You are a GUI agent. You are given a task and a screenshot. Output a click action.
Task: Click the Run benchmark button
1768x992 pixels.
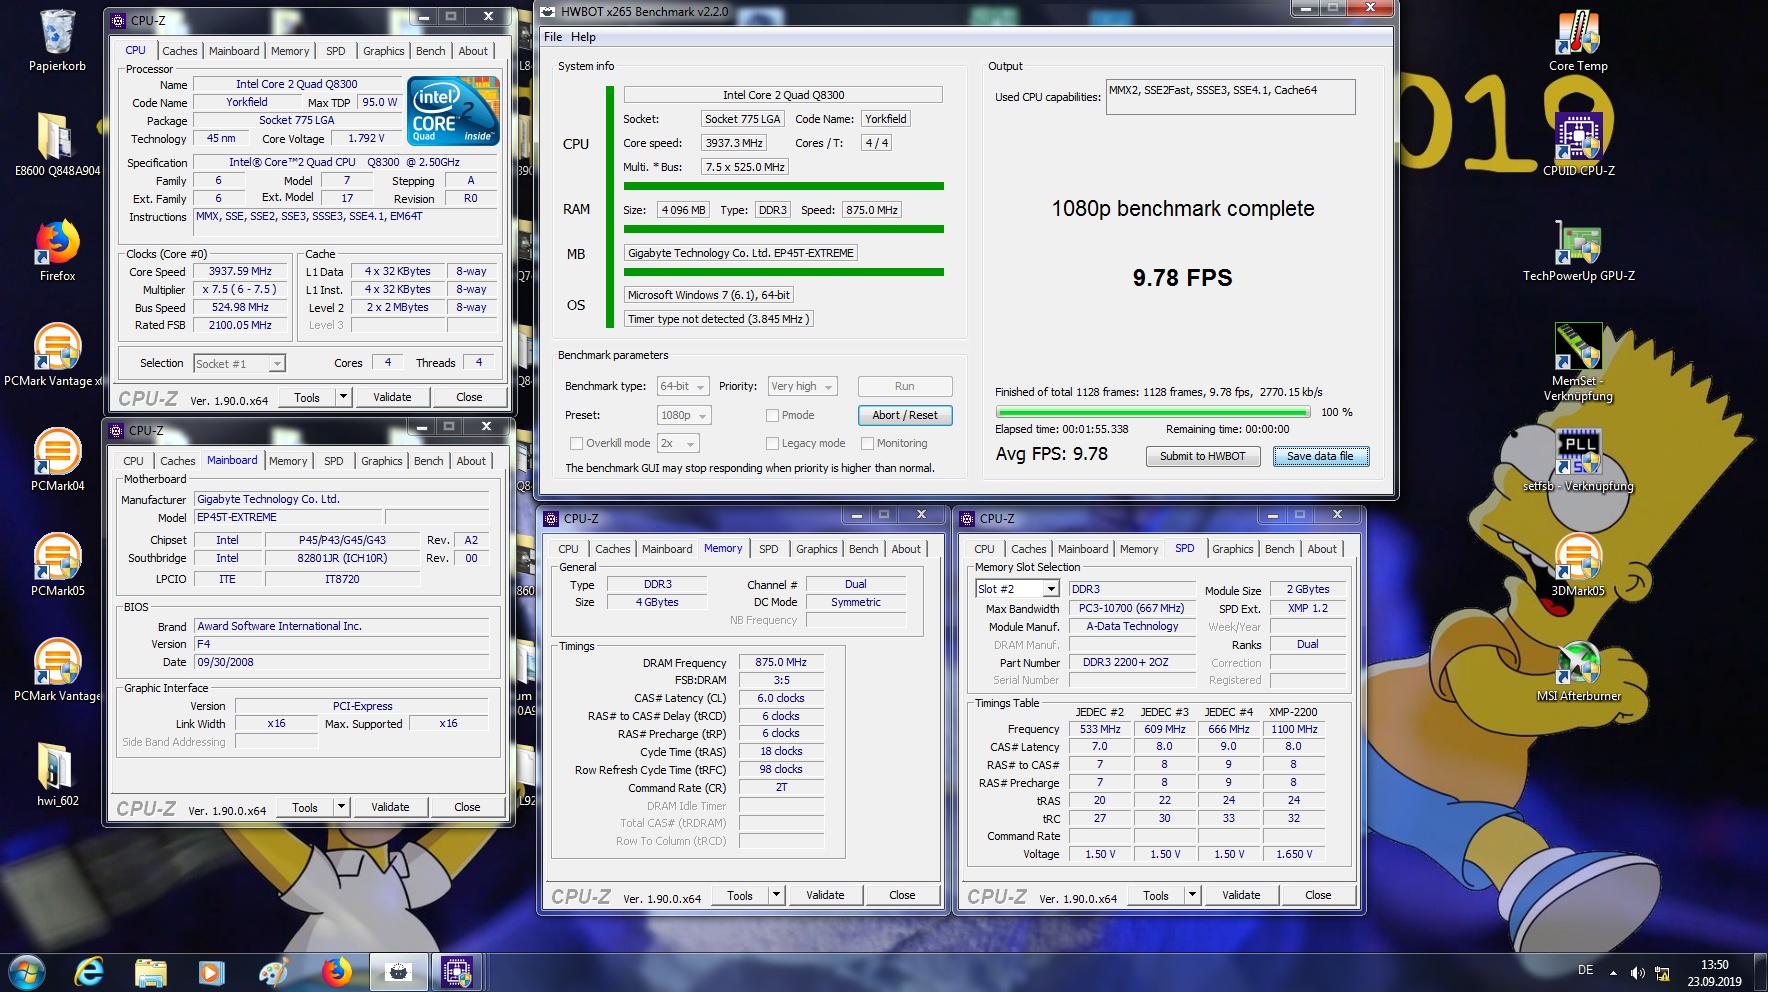[x=905, y=386]
